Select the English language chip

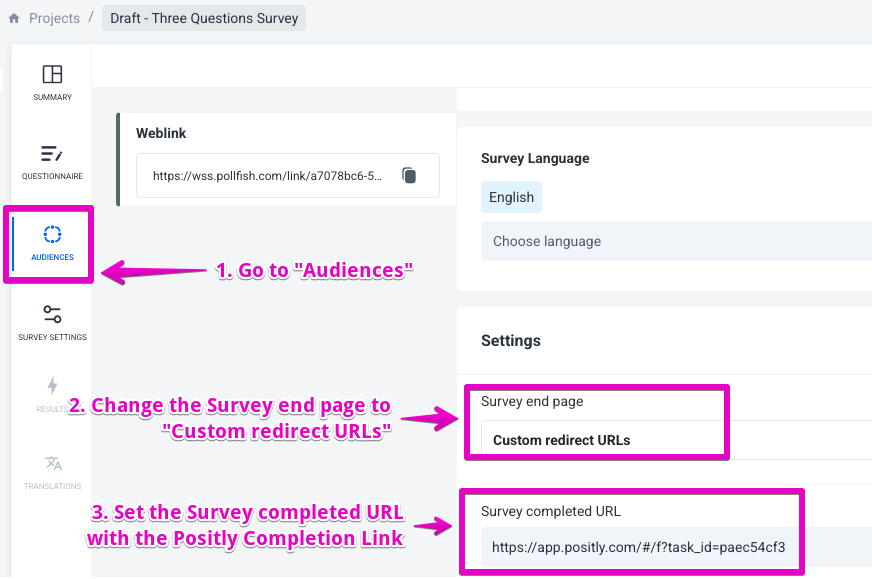(x=511, y=197)
